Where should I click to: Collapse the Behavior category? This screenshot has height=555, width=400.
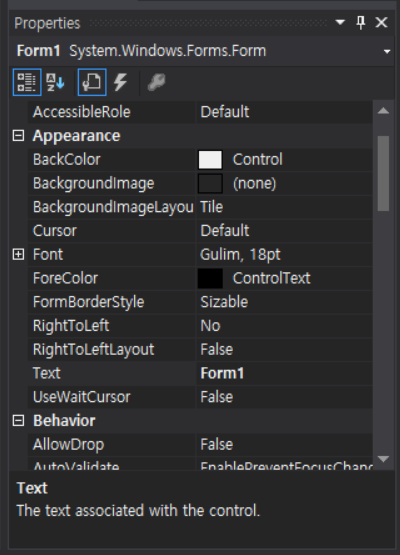coord(18,420)
